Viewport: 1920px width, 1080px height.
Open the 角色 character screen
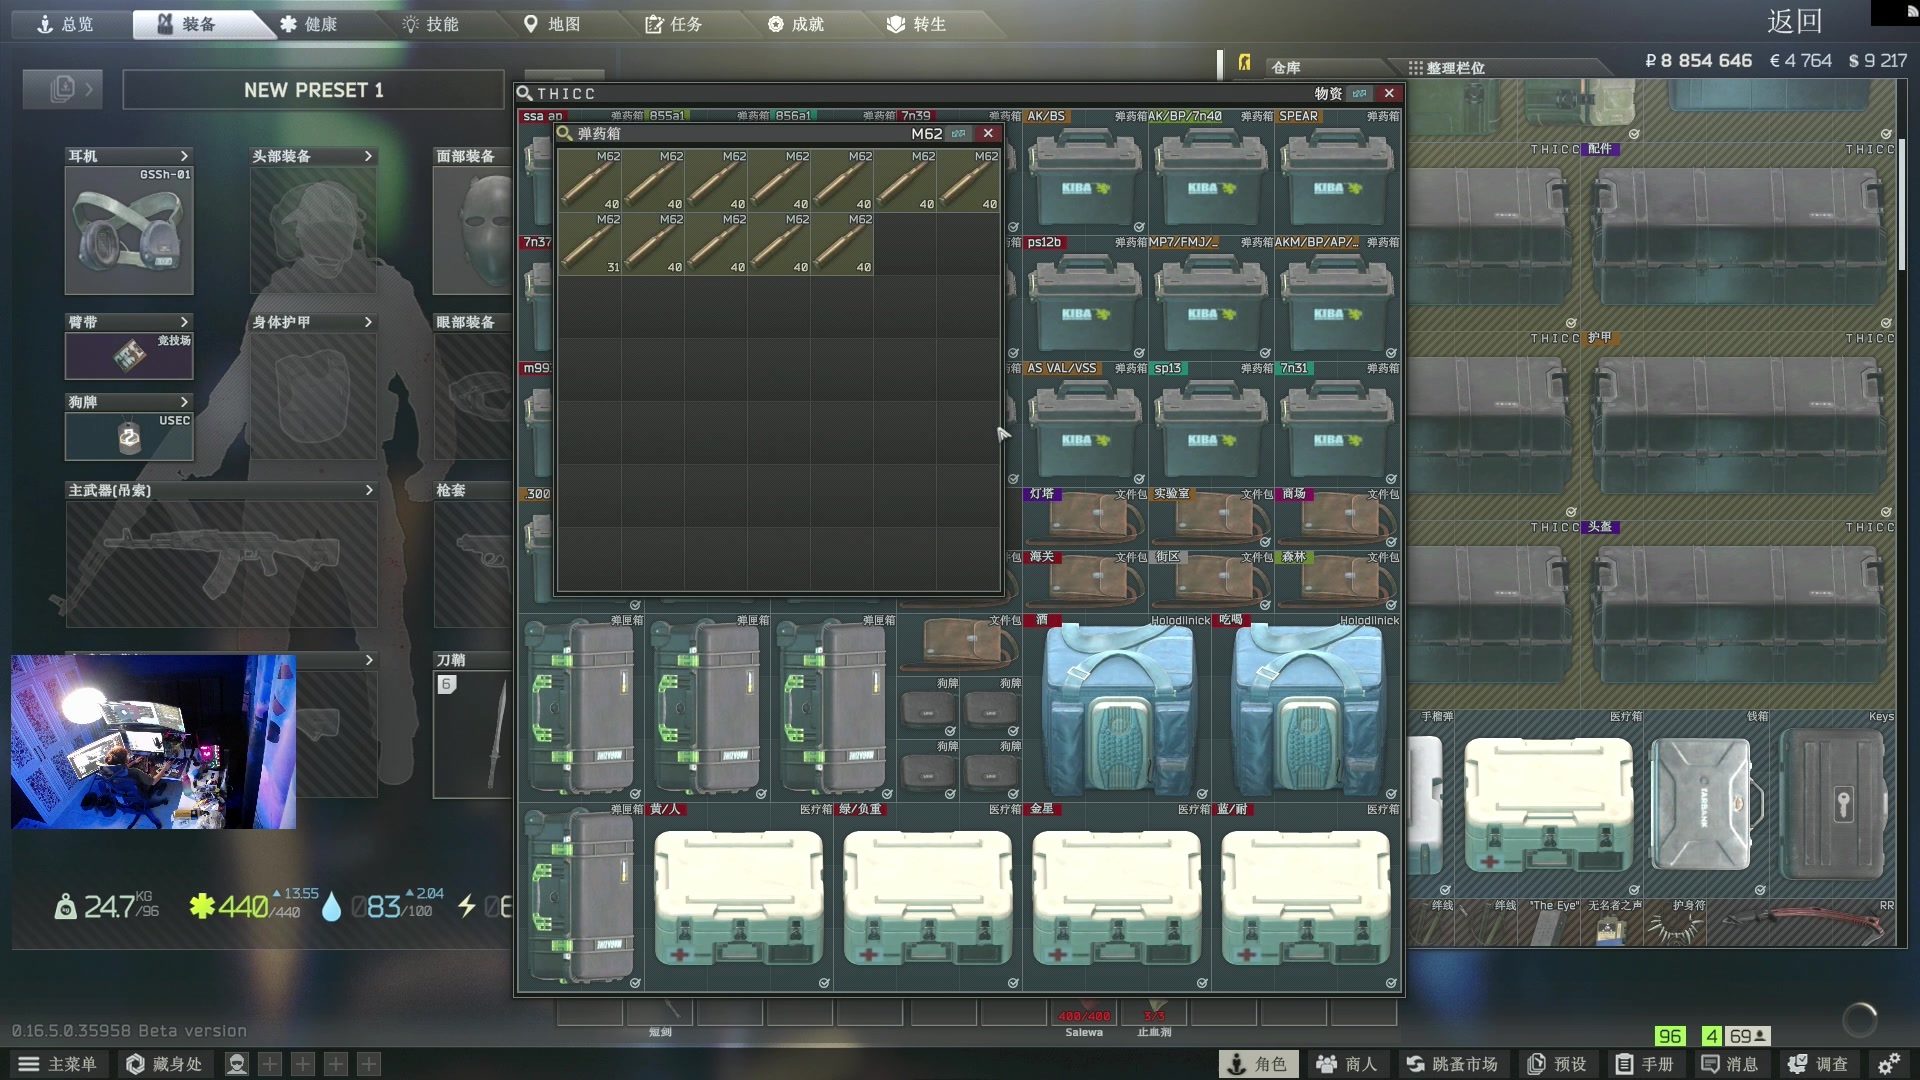click(x=1257, y=1064)
